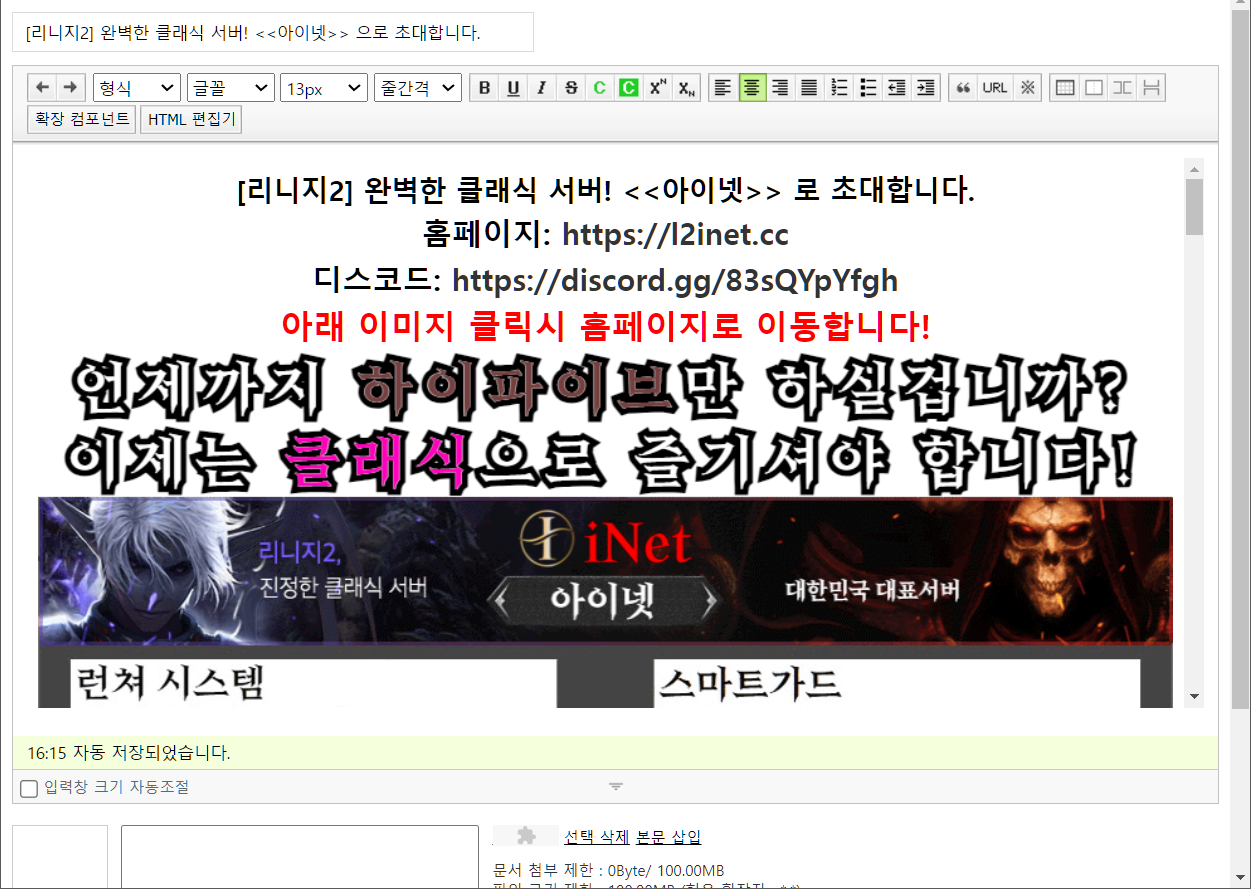Click the 스마트가드 heading in banner

click(750, 684)
